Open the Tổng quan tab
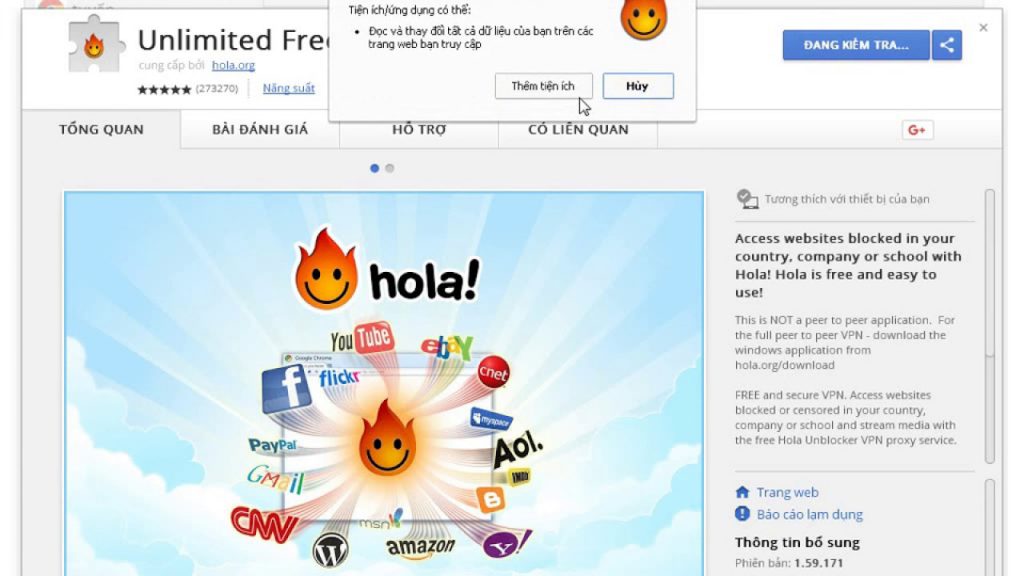Viewport: 1024px width, 576px height. [101, 129]
